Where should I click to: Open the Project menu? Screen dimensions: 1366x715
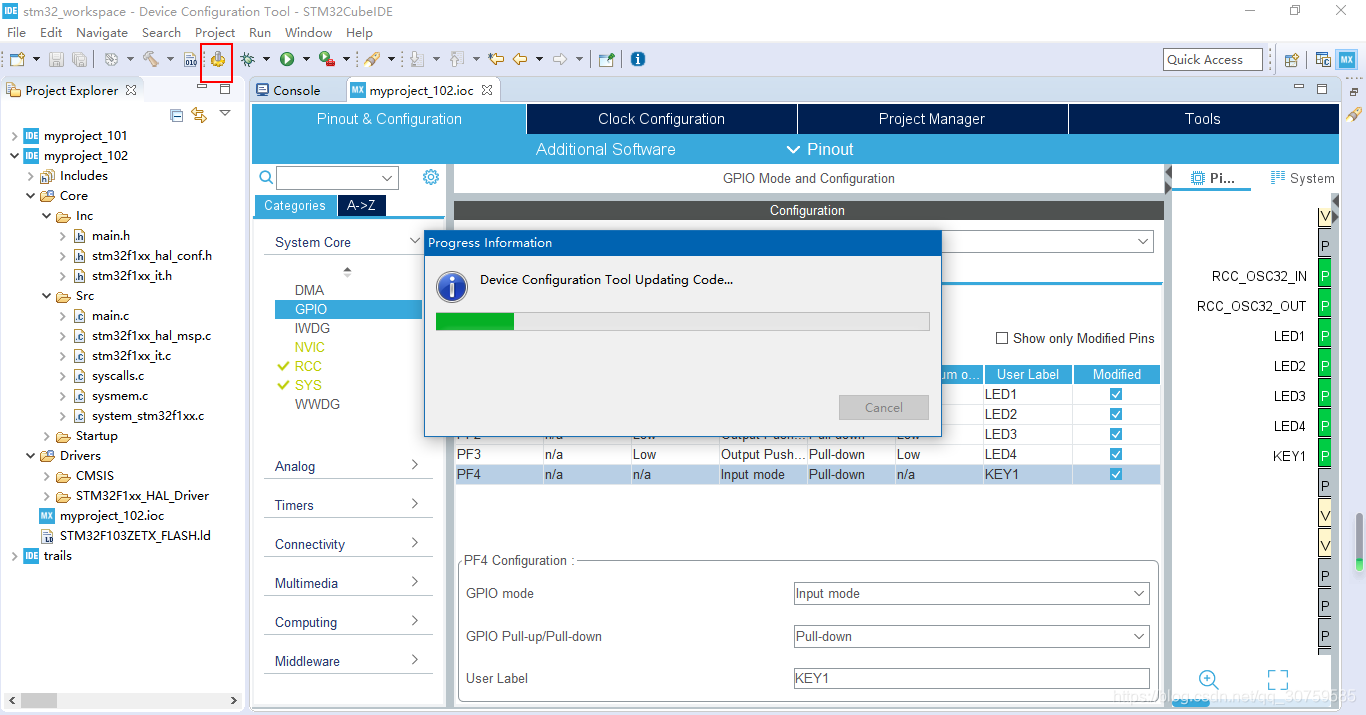tap(215, 33)
